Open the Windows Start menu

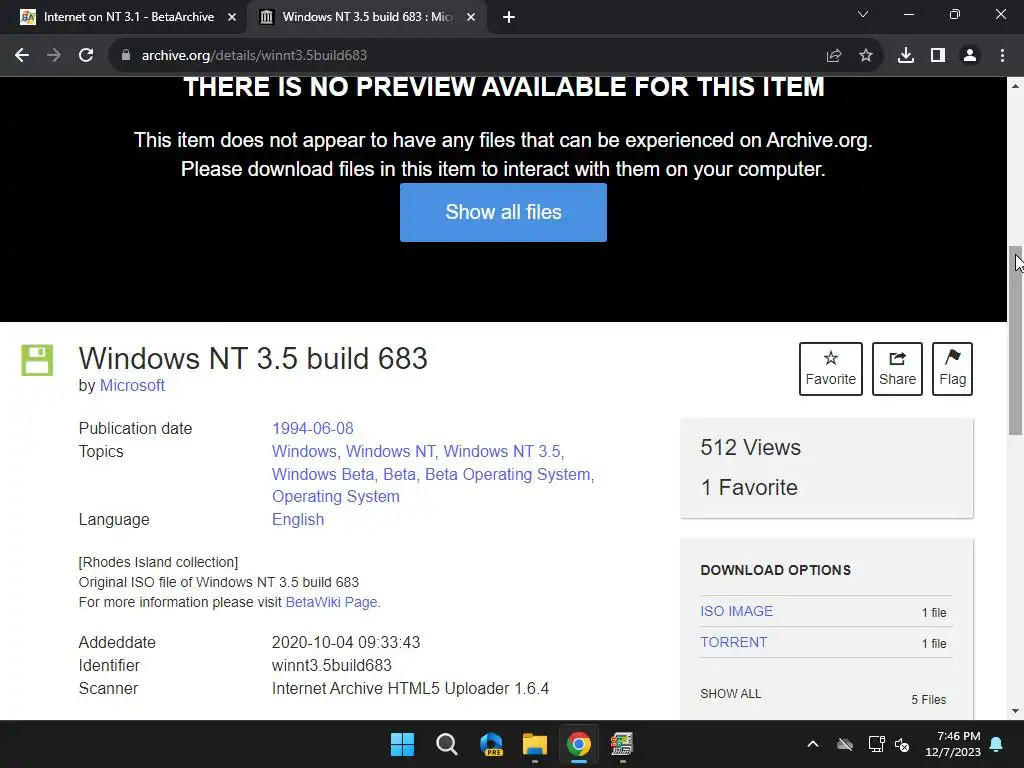[x=402, y=744]
